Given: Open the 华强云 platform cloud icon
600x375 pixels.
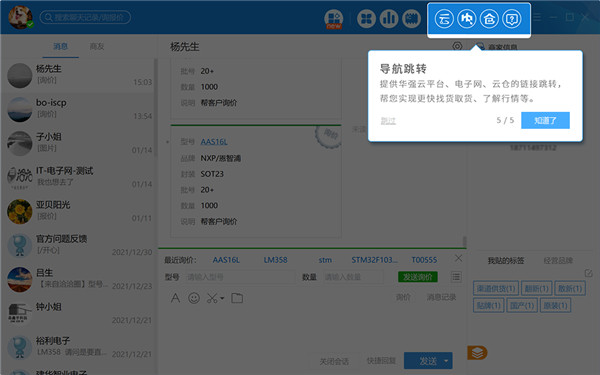Looking at the screenshot, I should tap(444, 18).
